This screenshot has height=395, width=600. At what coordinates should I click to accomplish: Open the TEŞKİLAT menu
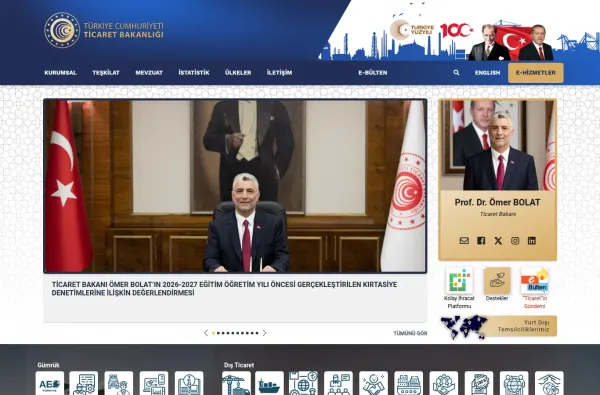pyautogui.click(x=106, y=73)
